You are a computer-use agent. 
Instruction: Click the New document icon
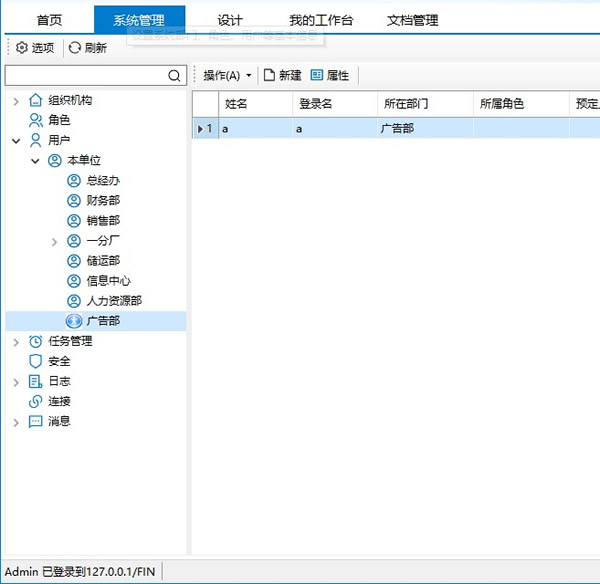click(268, 75)
